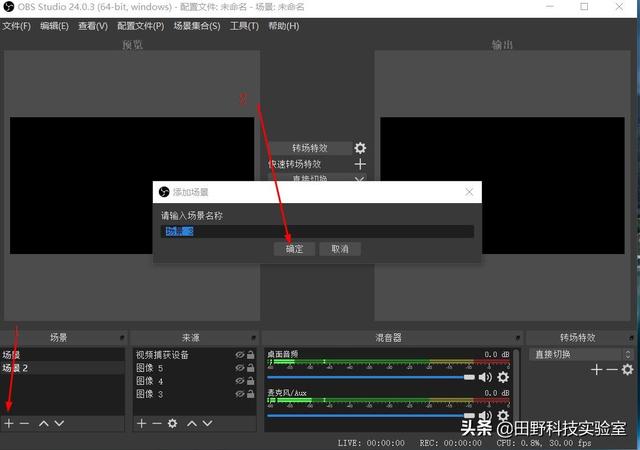Close the 添加场景 dialog
The image size is (640, 450).
click(469, 192)
